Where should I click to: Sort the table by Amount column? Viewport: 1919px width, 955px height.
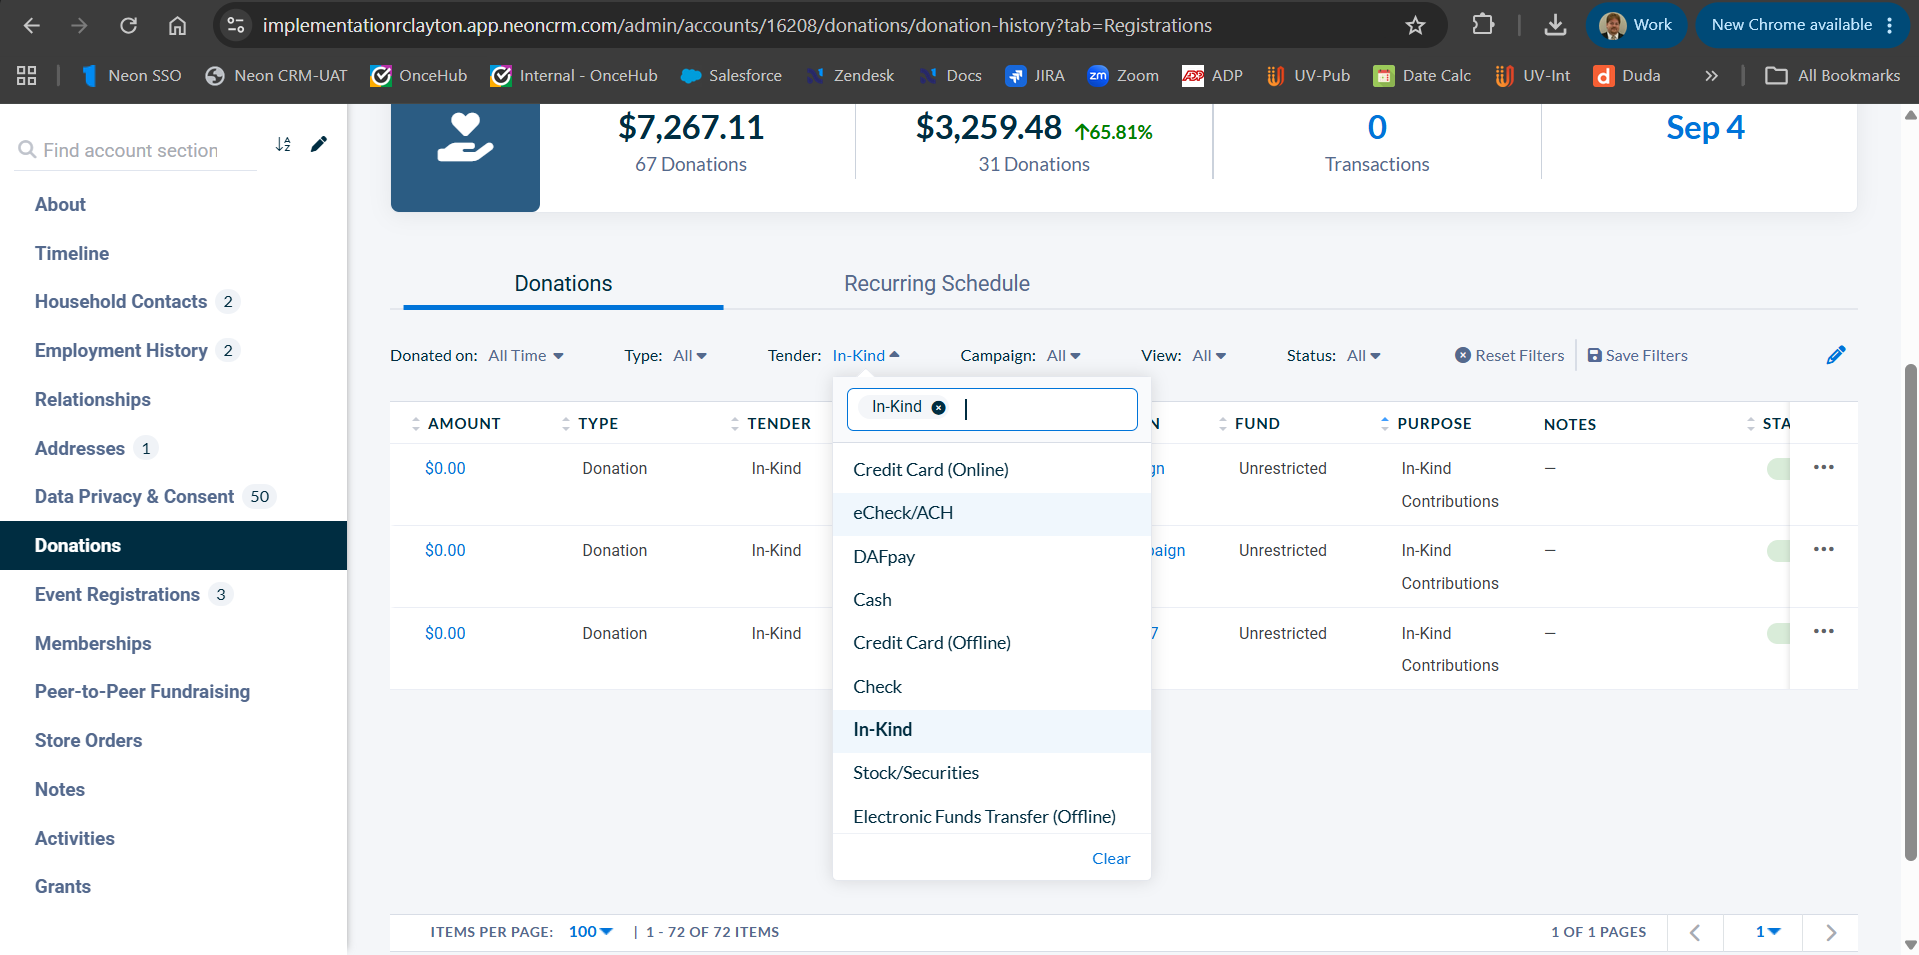(x=456, y=424)
